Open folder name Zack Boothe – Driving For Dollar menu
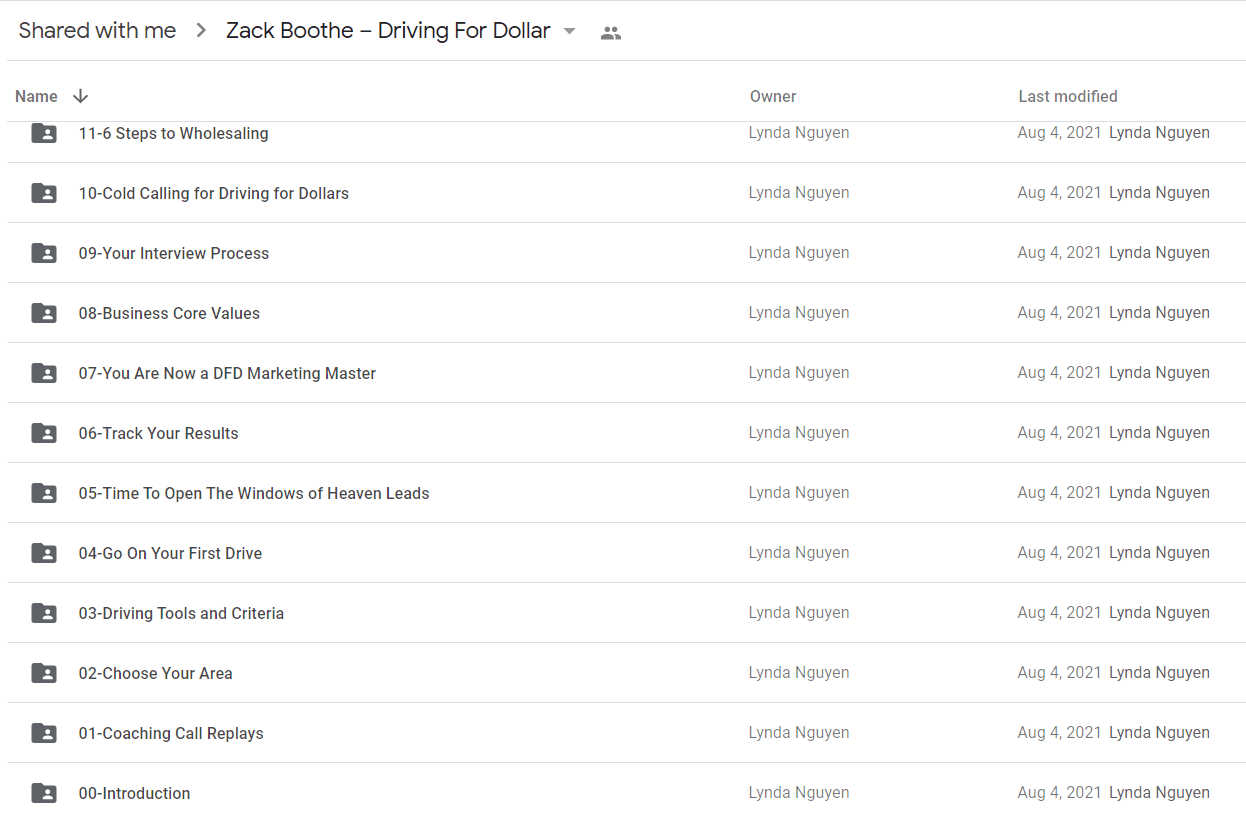The width and height of the screenshot is (1246, 816). click(x=388, y=31)
